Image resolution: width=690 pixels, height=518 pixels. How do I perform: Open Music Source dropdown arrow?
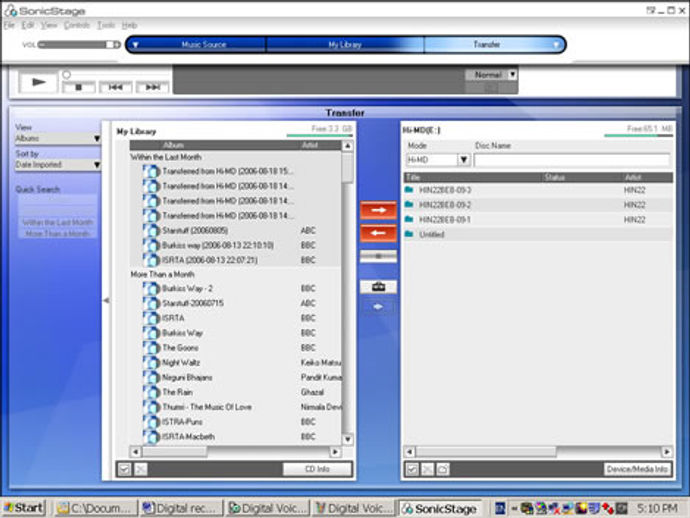click(136, 45)
